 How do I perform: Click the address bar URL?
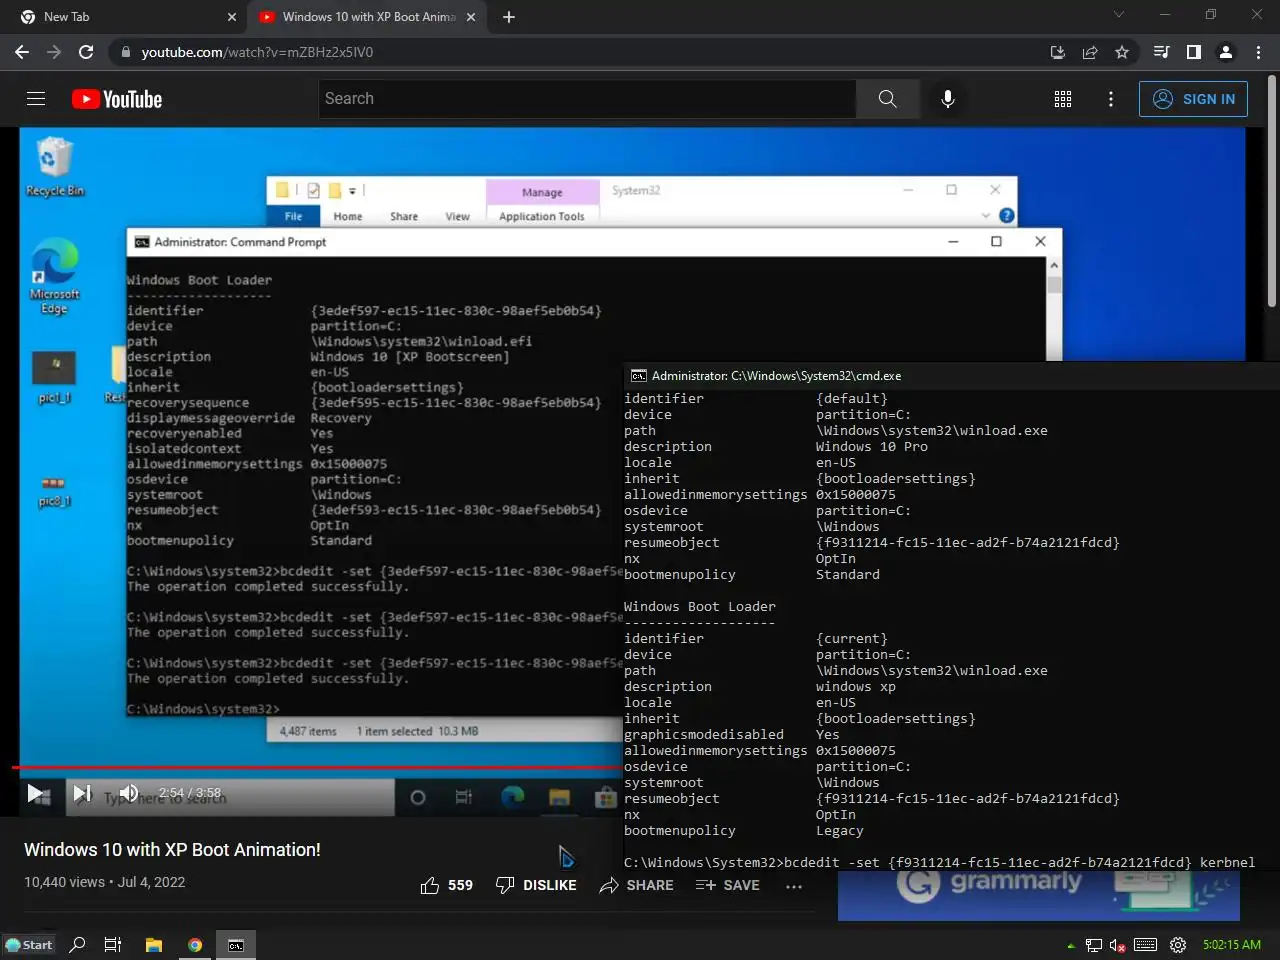click(x=257, y=52)
